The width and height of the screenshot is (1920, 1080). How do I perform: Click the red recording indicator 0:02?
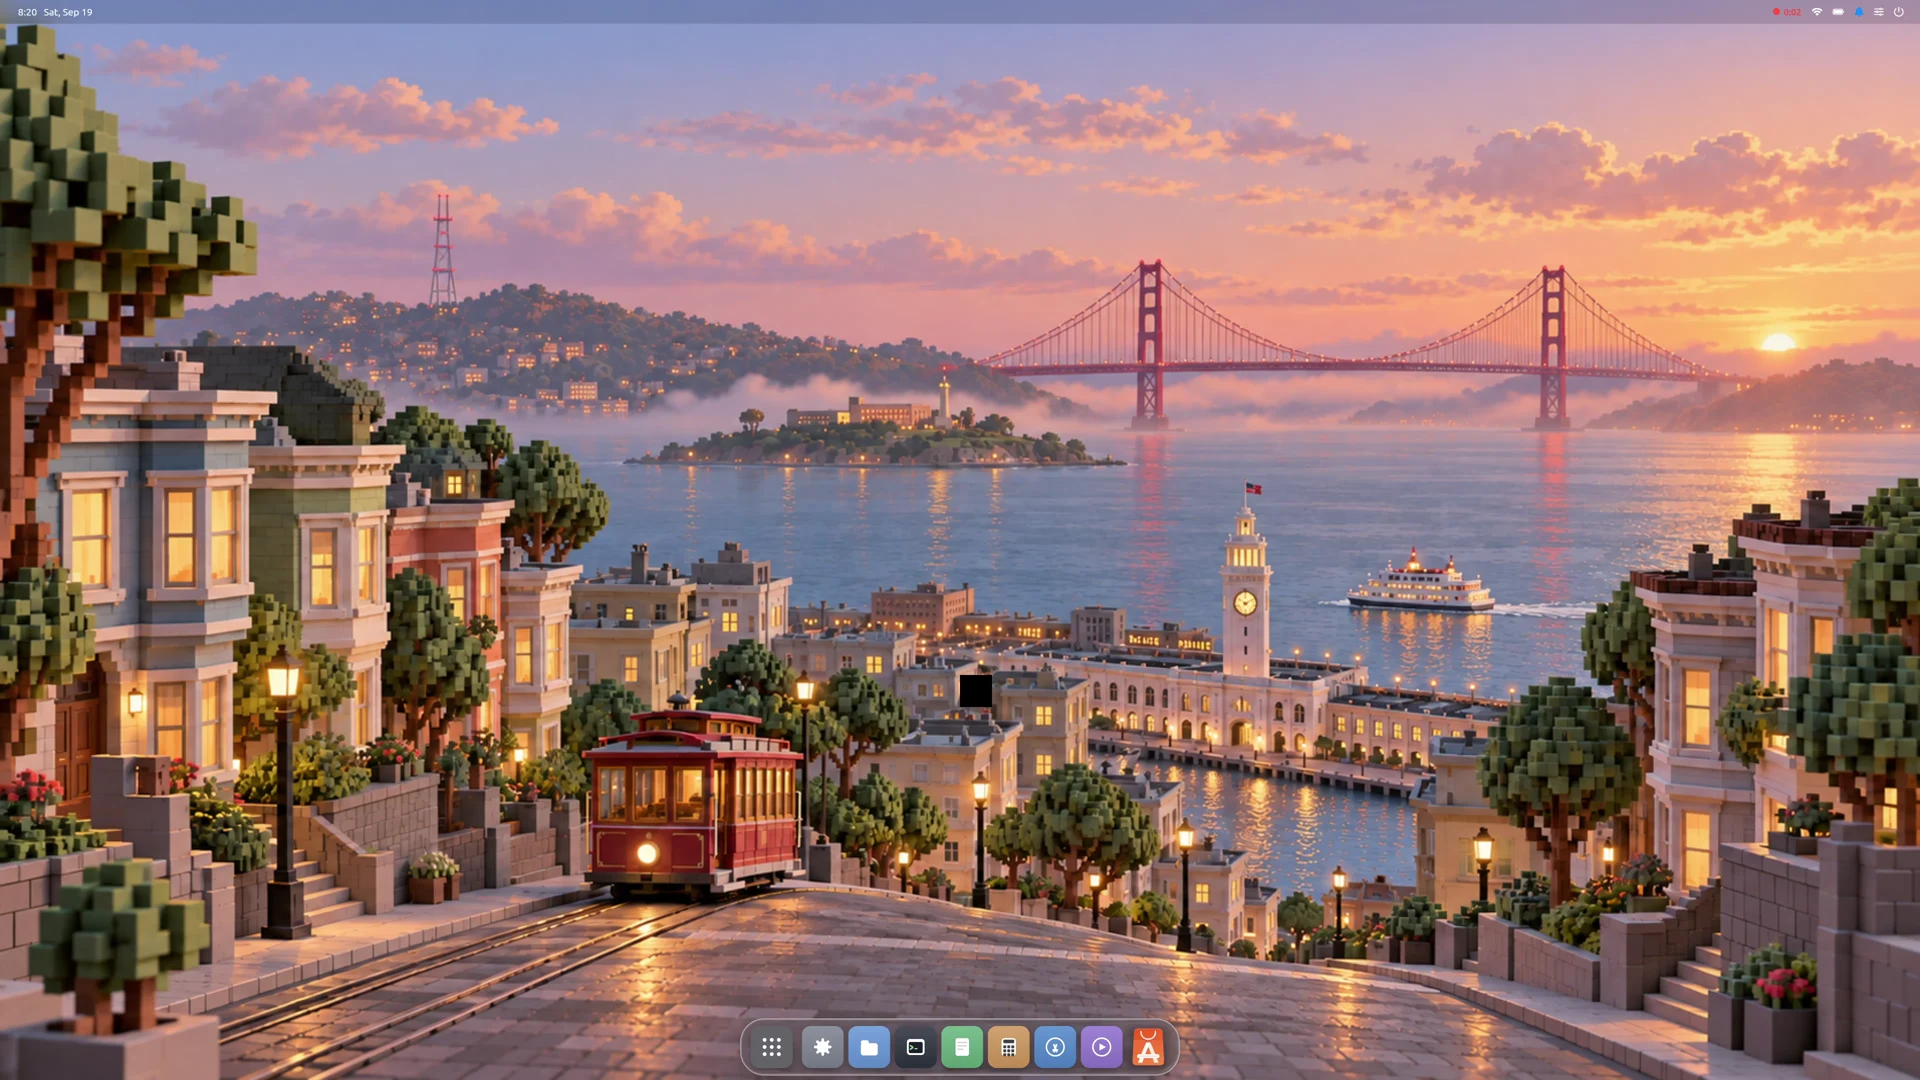point(1787,12)
